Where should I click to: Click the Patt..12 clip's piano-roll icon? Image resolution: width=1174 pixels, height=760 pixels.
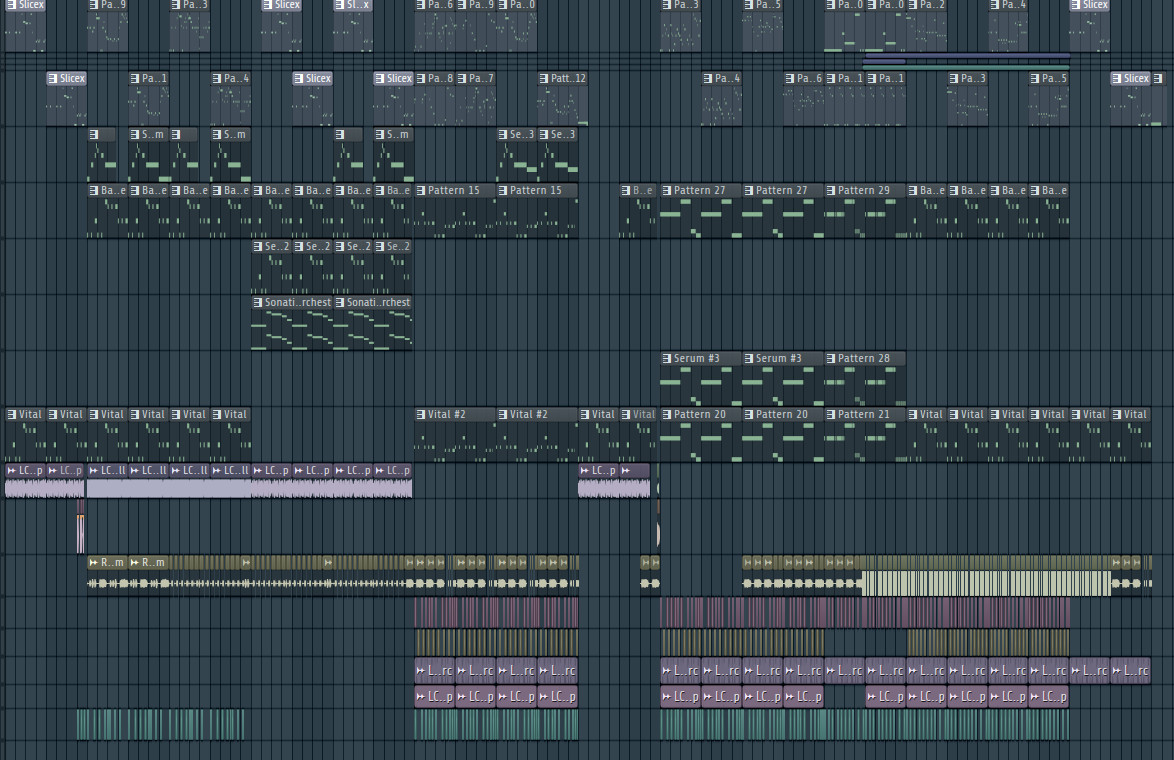pos(544,78)
